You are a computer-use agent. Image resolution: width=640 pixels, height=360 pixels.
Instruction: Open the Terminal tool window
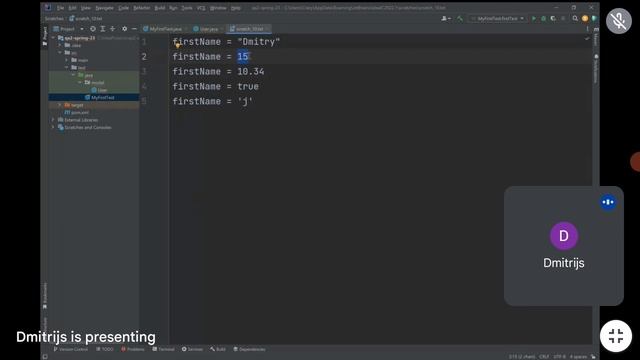(163, 349)
